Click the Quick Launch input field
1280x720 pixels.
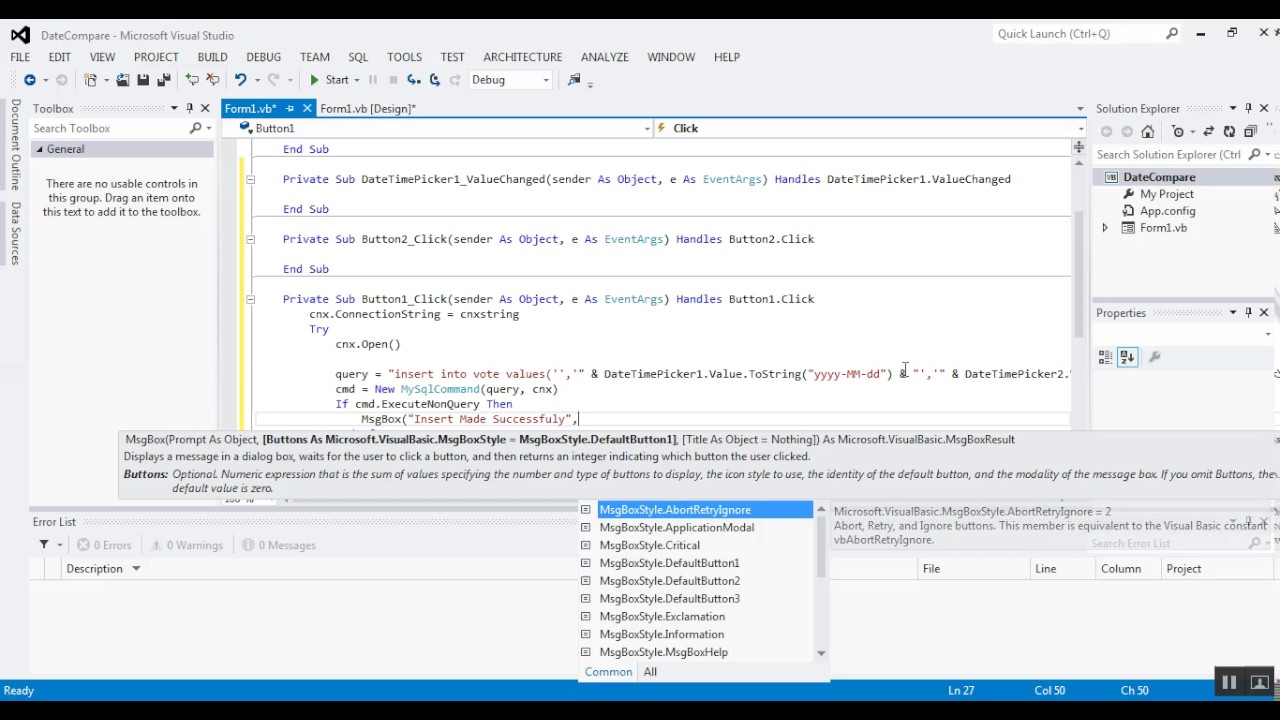(1078, 34)
